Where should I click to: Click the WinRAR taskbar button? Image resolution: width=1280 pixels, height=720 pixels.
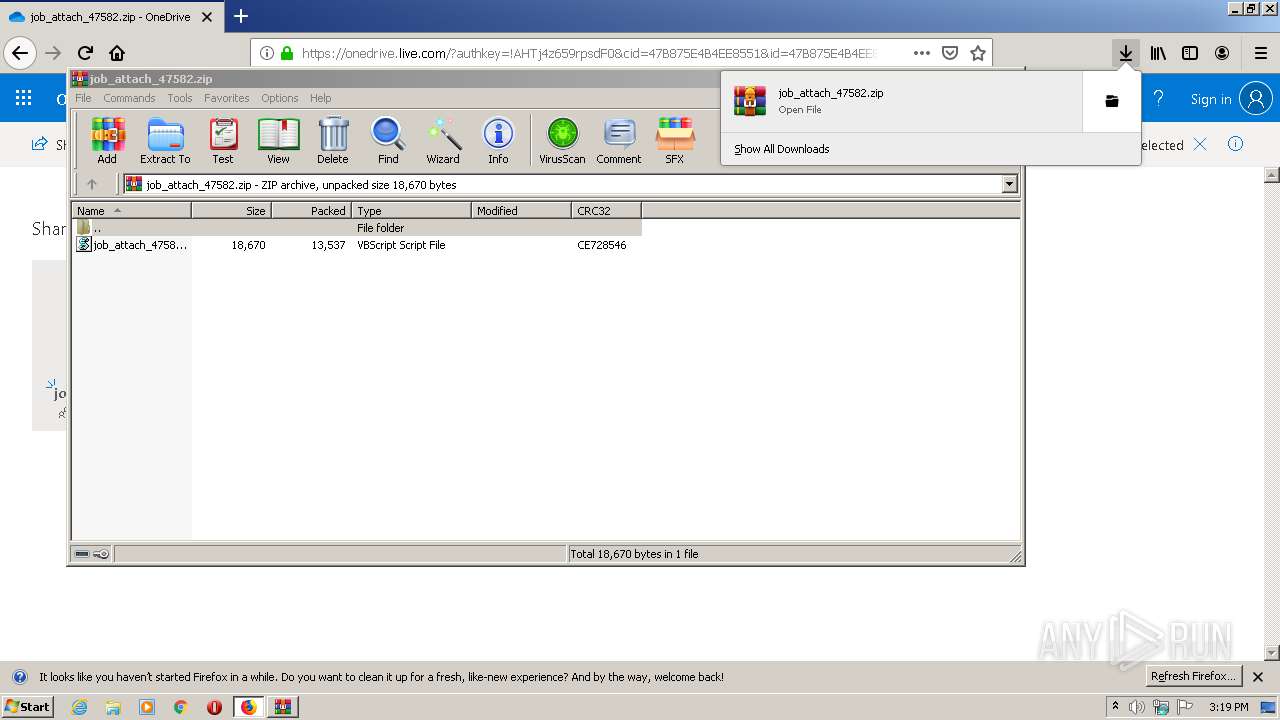coord(283,706)
